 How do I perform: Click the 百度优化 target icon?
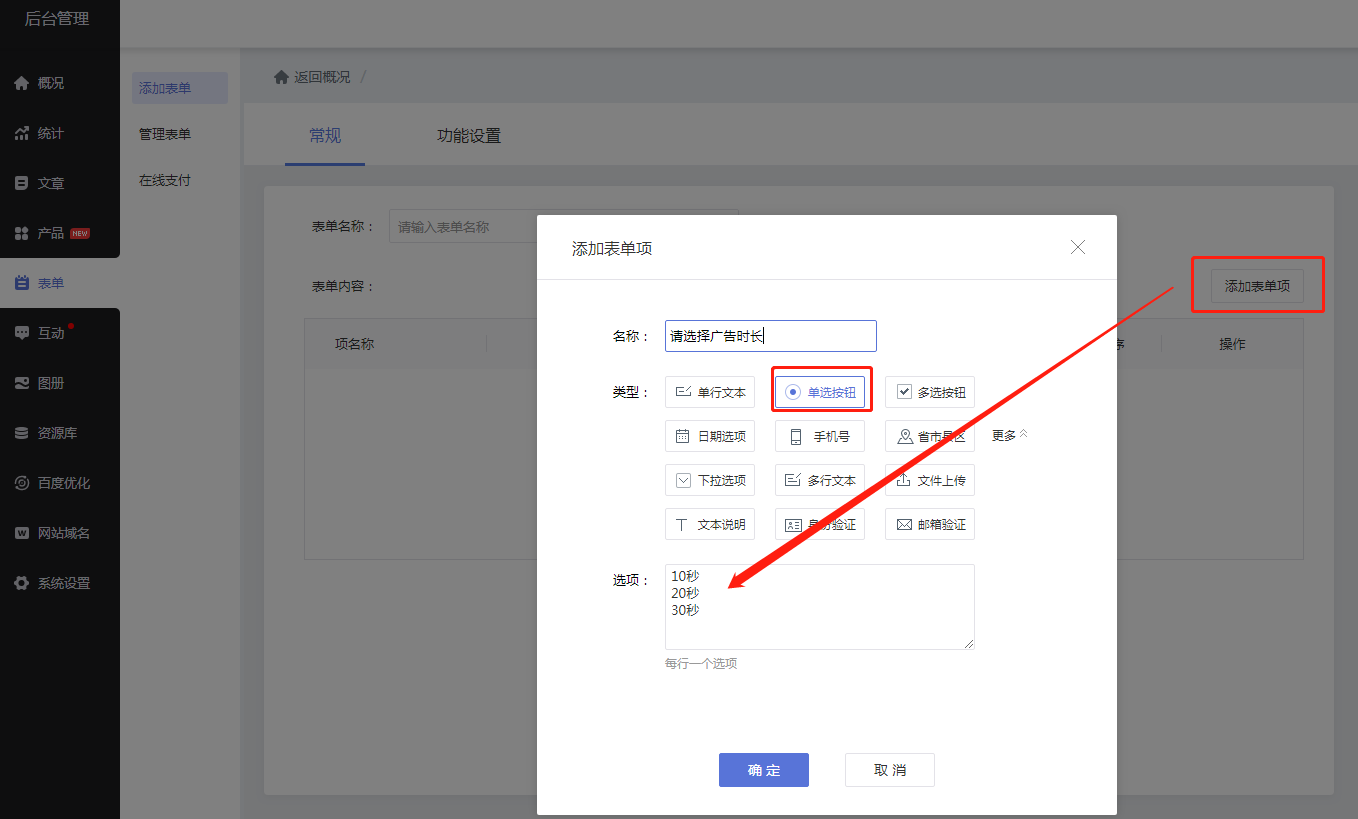coord(21,483)
